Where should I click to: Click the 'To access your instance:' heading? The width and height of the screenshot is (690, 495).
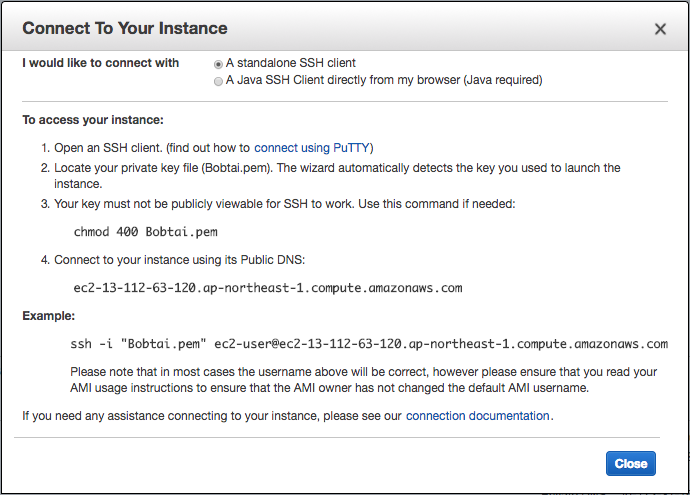point(93,120)
